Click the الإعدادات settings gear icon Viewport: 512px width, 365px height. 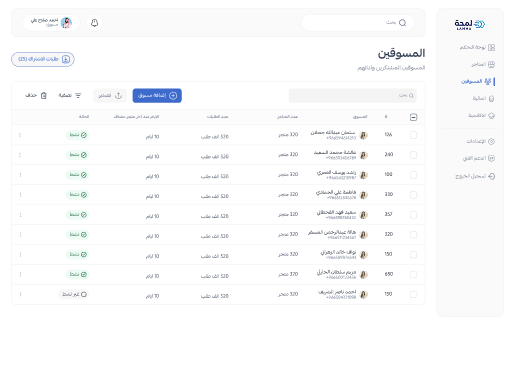click(x=491, y=141)
